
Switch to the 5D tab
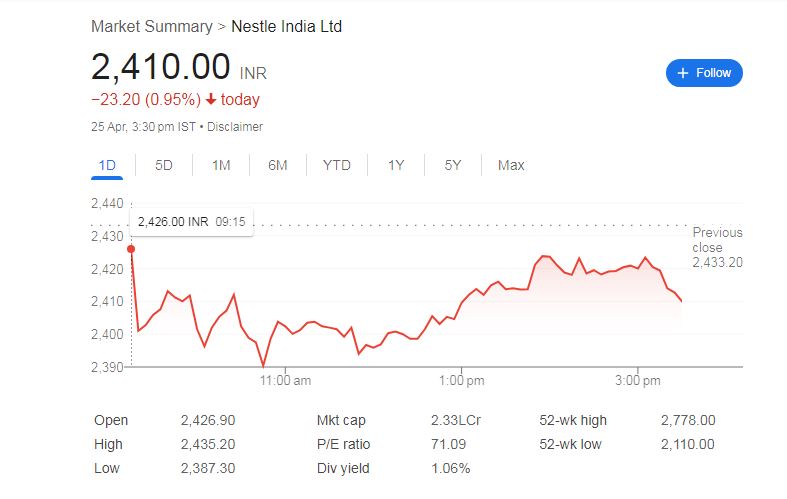(x=164, y=165)
